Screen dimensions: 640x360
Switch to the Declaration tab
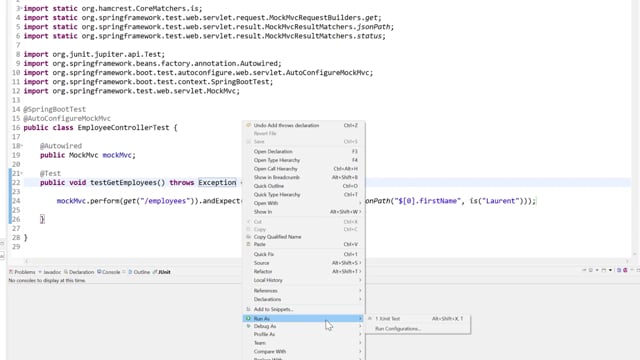click(78, 272)
